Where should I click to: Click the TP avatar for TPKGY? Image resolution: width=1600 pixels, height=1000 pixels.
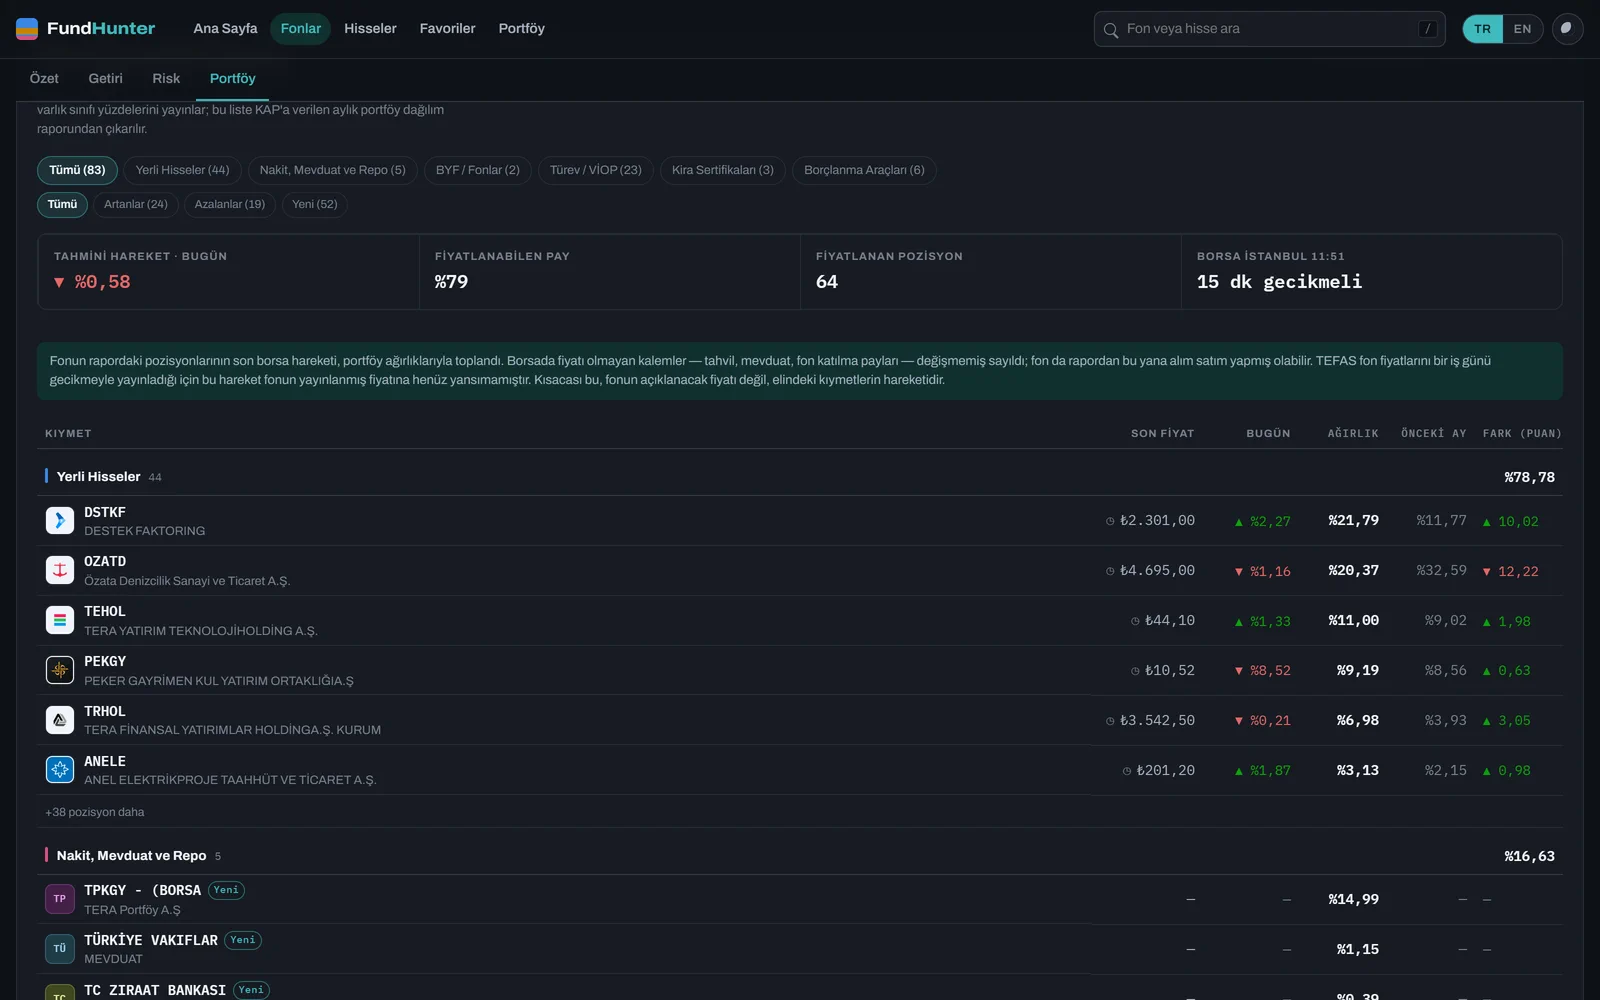pyautogui.click(x=60, y=899)
